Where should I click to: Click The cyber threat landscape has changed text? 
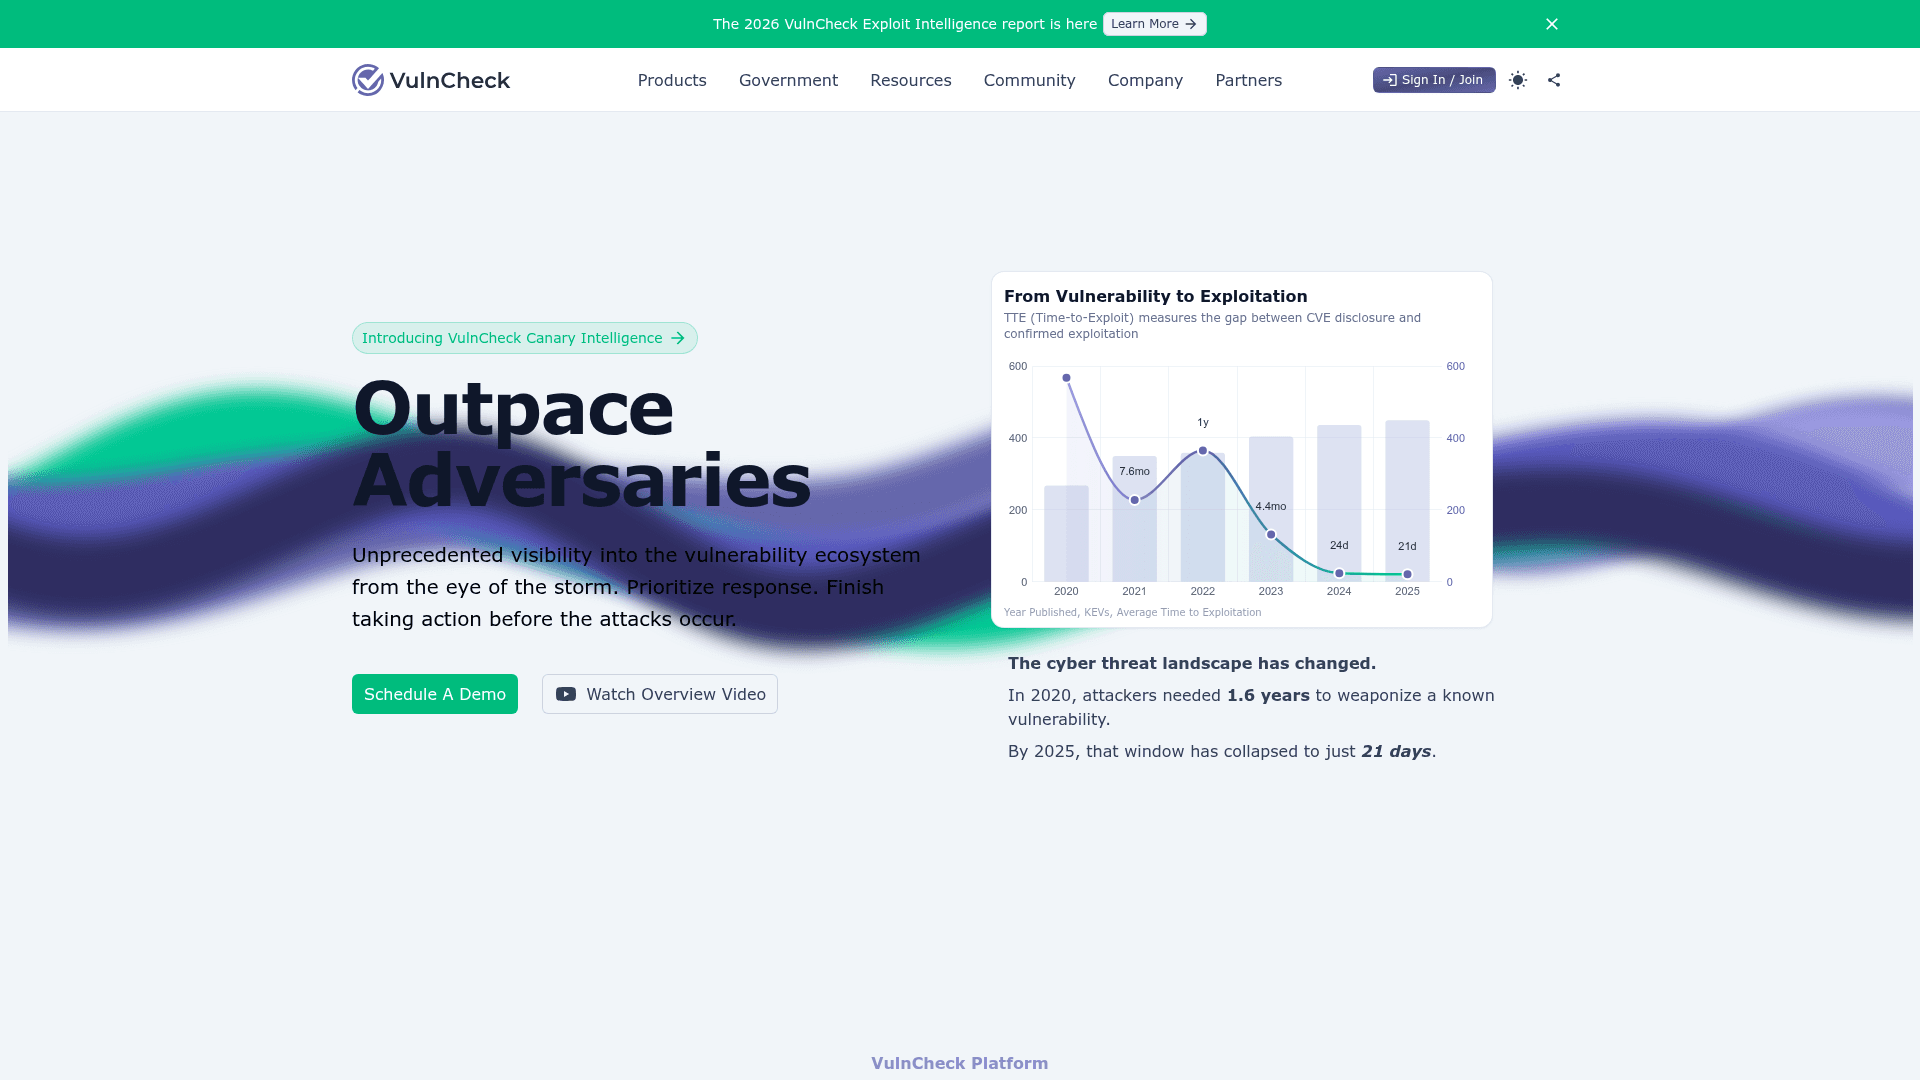click(1192, 663)
